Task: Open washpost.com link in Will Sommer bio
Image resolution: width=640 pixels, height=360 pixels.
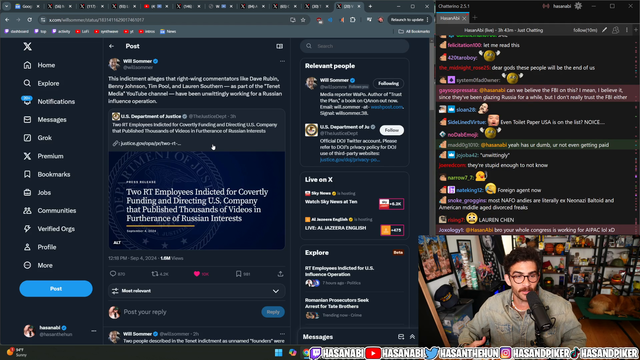Action: point(387,107)
